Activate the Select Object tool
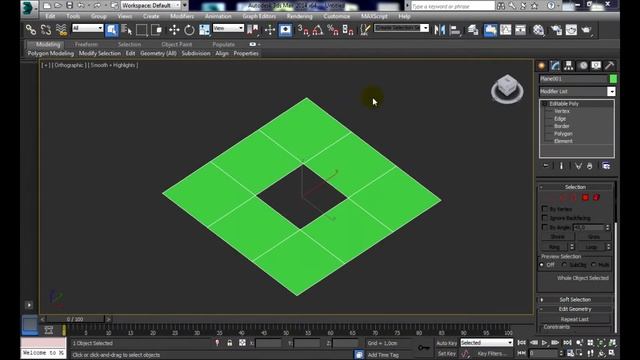The height and width of the screenshot is (360, 640). point(111,30)
